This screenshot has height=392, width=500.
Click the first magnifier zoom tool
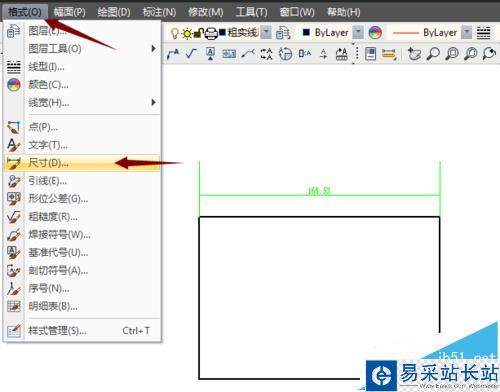click(433, 53)
